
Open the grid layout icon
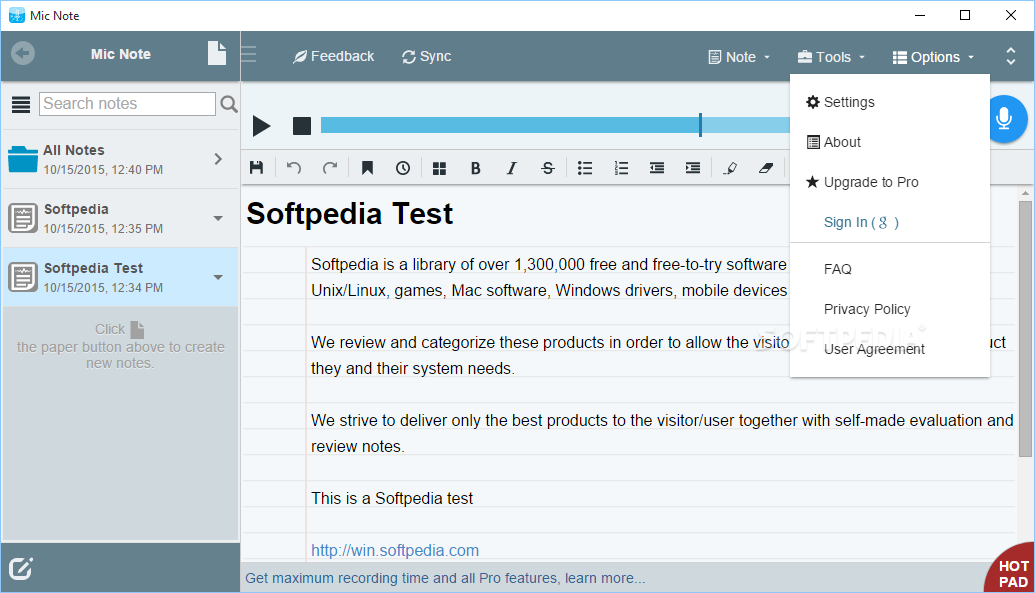pos(439,168)
